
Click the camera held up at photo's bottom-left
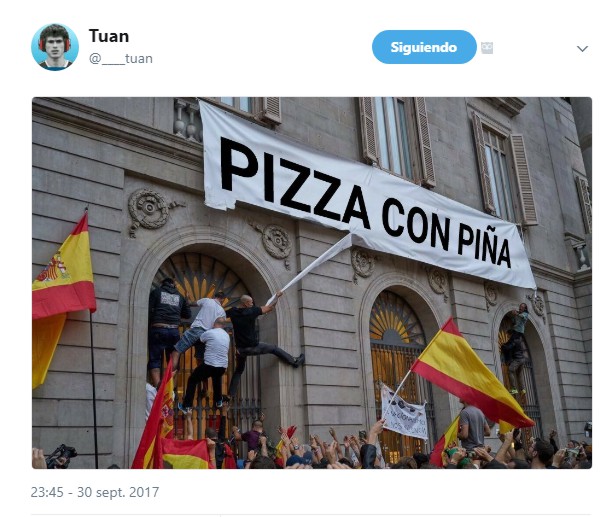pyautogui.click(x=61, y=456)
